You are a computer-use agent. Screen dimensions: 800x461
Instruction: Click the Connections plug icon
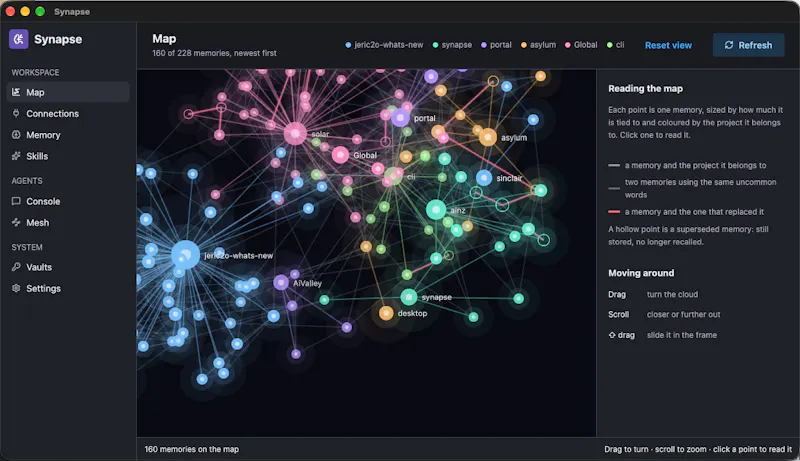click(16, 113)
